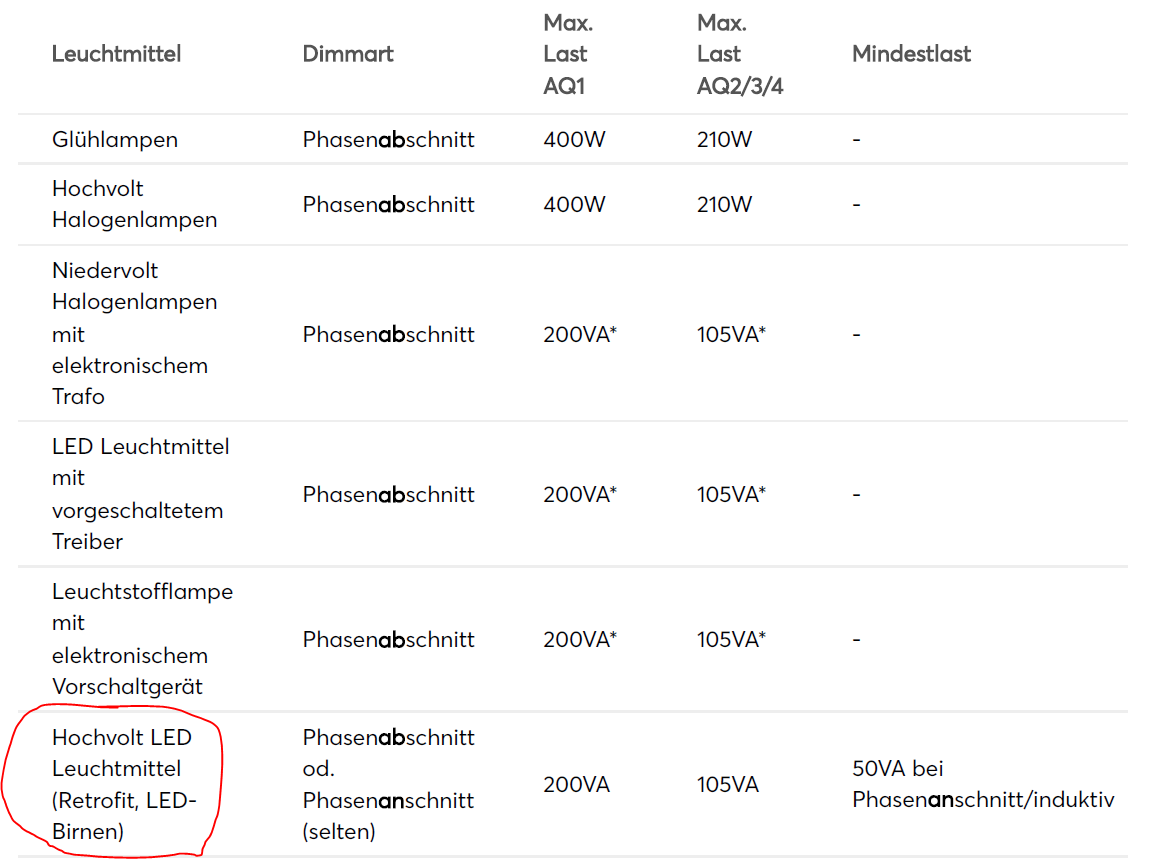Viewport: 1159px width, 859px height.
Task: Select the LED Leuchtmittel mit vorgeschaltetem Treiber cell
Action: click(x=140, y=494)
